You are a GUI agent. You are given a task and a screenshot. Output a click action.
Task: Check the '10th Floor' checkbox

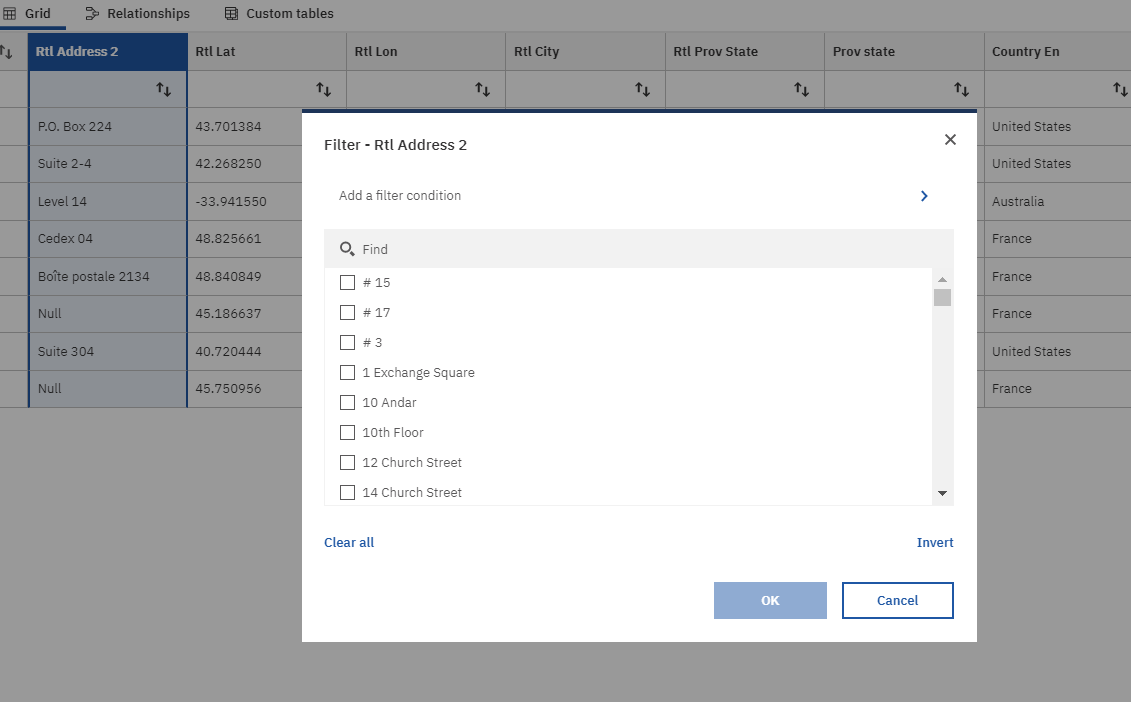click(x=347, y=432)
